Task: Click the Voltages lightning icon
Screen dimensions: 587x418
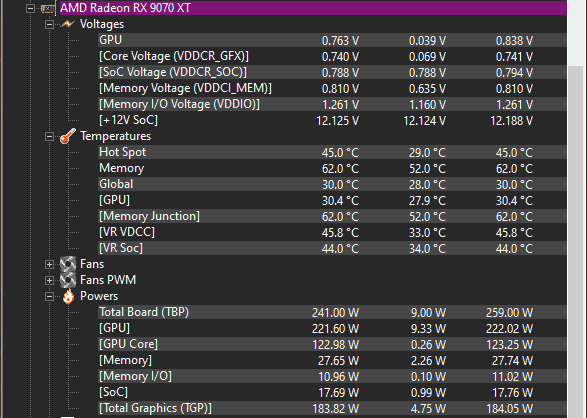Action: click(68, 24)
